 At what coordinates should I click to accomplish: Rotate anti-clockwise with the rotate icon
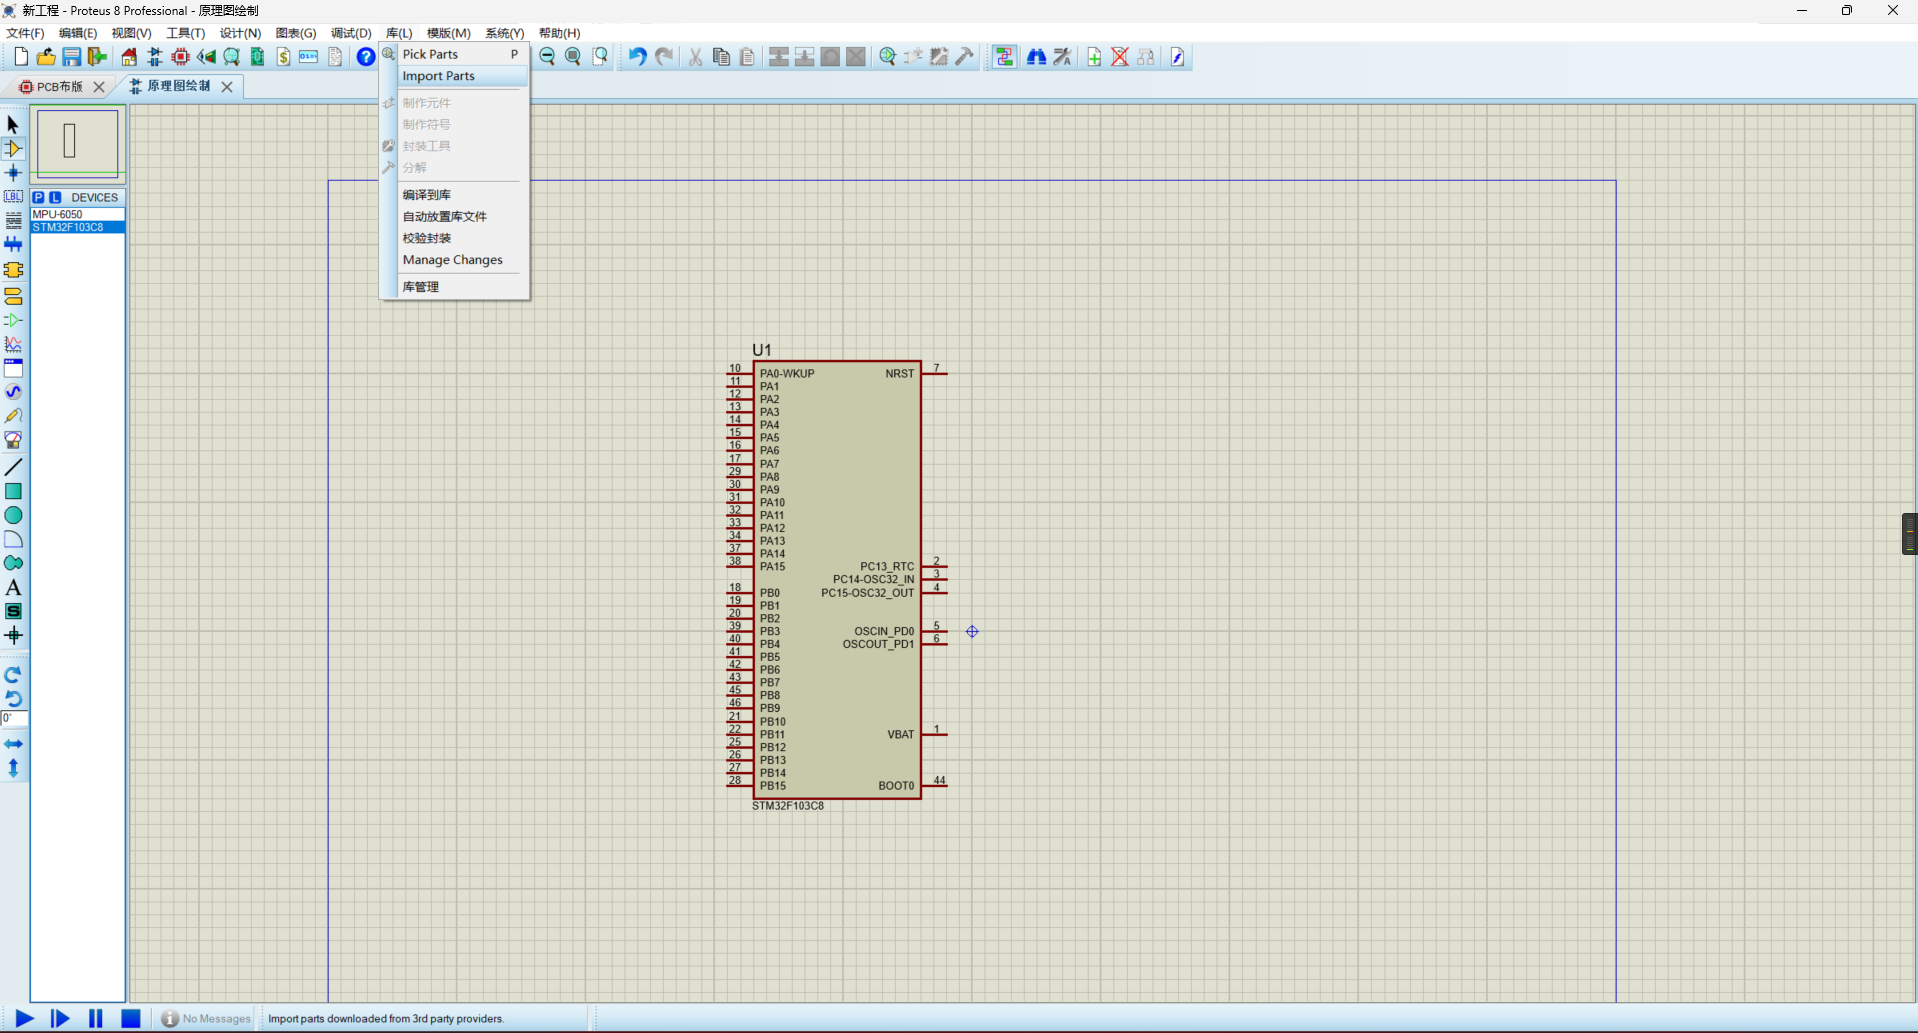13,698
